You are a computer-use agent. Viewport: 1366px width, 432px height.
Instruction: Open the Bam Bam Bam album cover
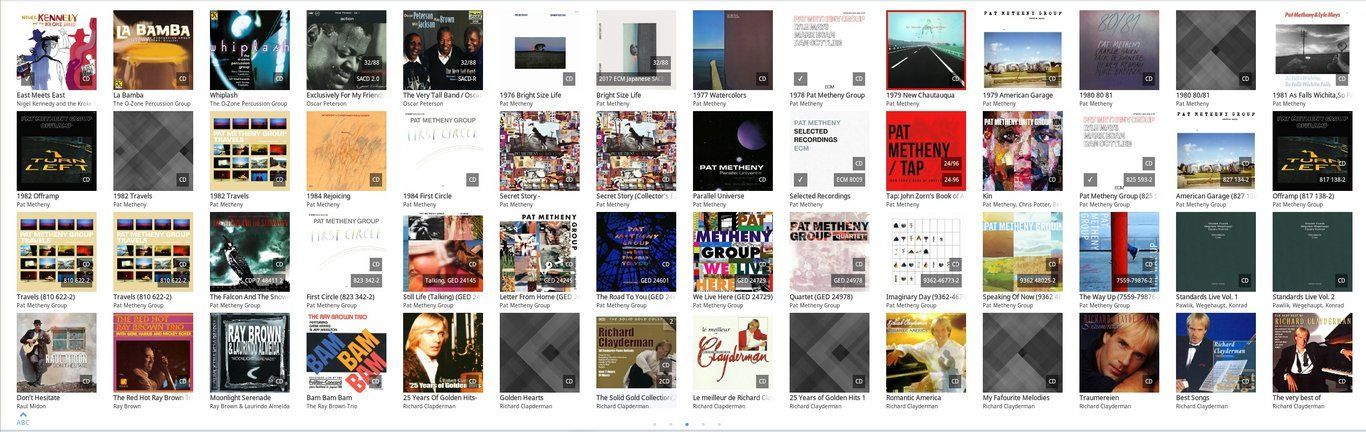[346, 353]
